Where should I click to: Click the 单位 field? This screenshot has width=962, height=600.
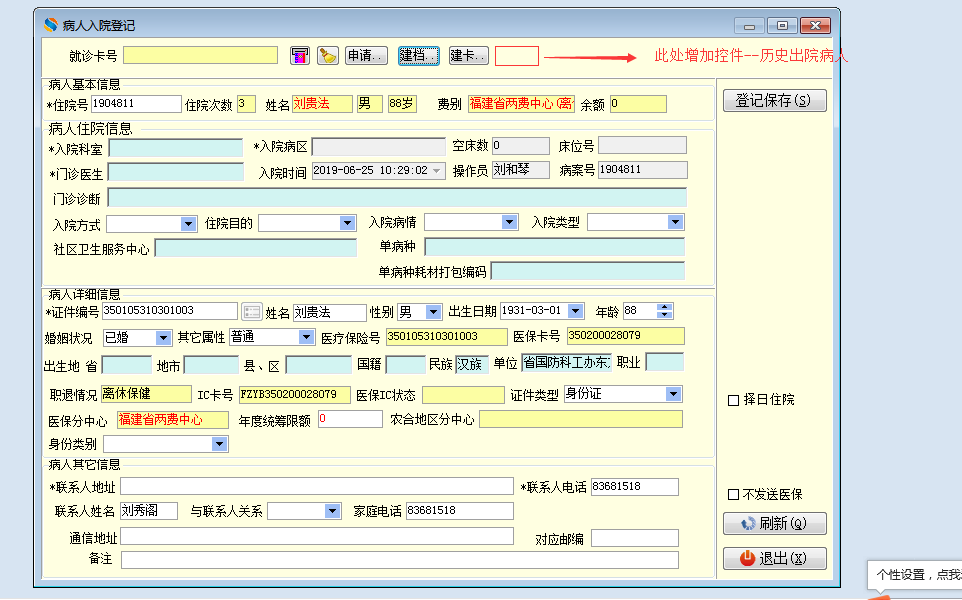pyautogui.click(x=567, y=363)
